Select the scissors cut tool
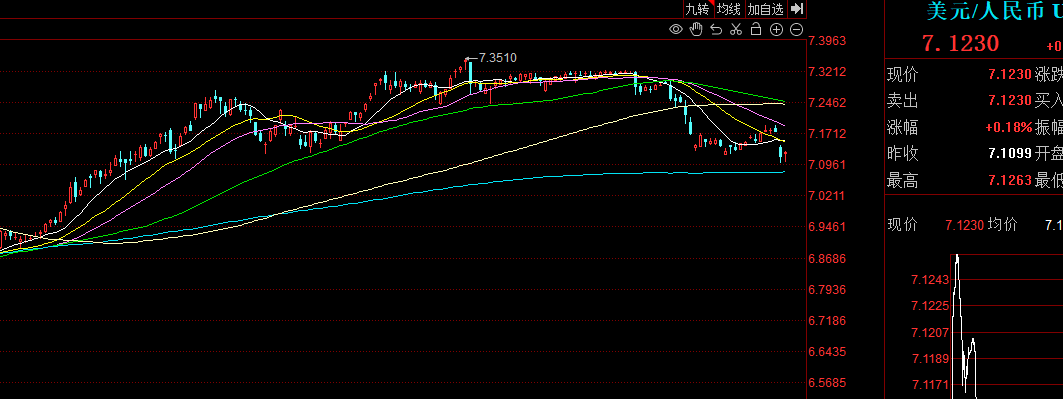Viewport: 1063px width, 399px height. click(x=736, y=29)
